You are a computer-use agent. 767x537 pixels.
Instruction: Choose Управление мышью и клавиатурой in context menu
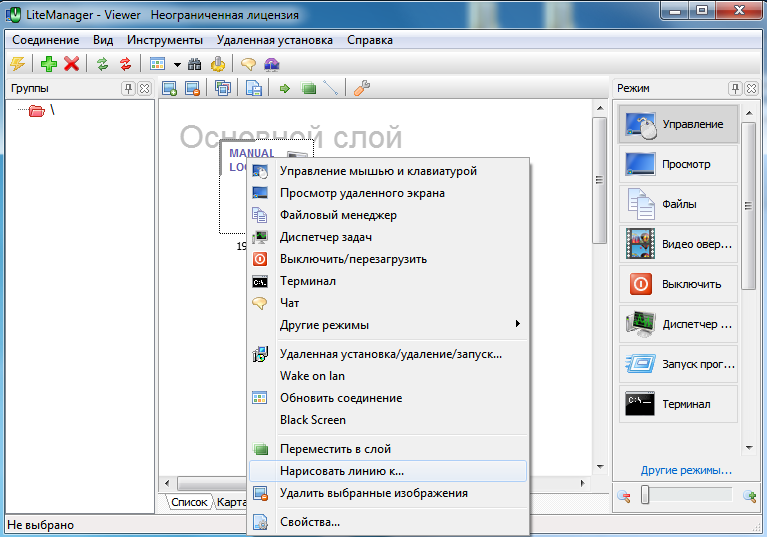click(388, 171)
